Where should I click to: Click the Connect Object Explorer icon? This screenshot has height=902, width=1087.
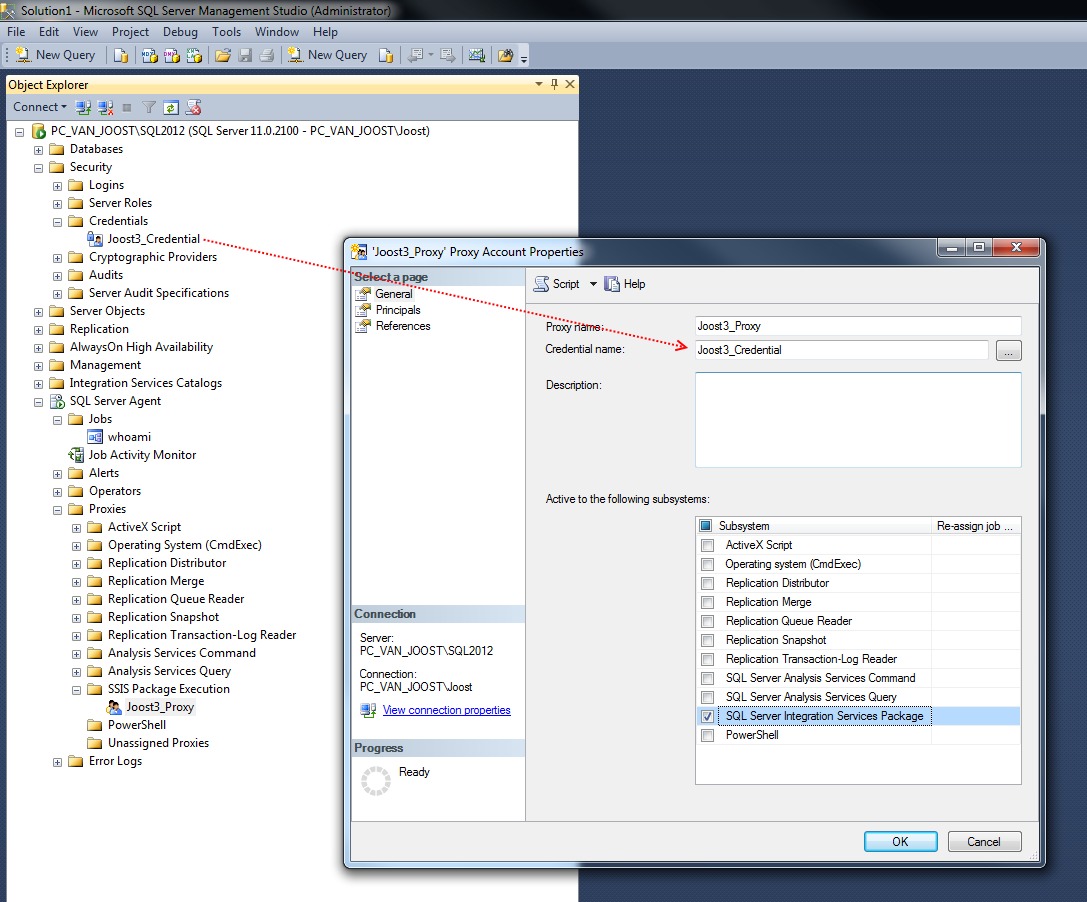(83, 107)
